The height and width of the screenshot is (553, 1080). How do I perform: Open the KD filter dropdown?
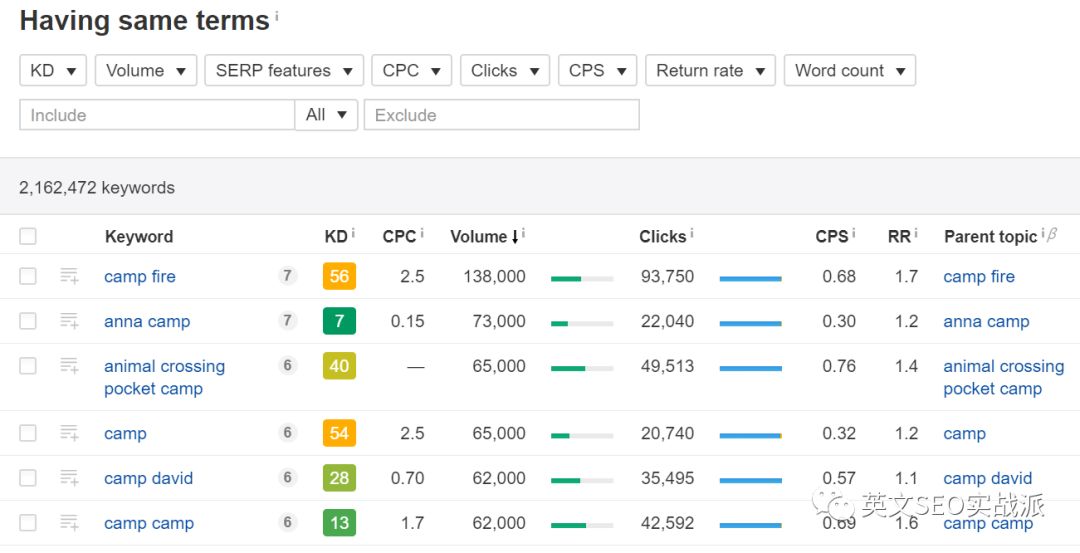pos(53,70)
